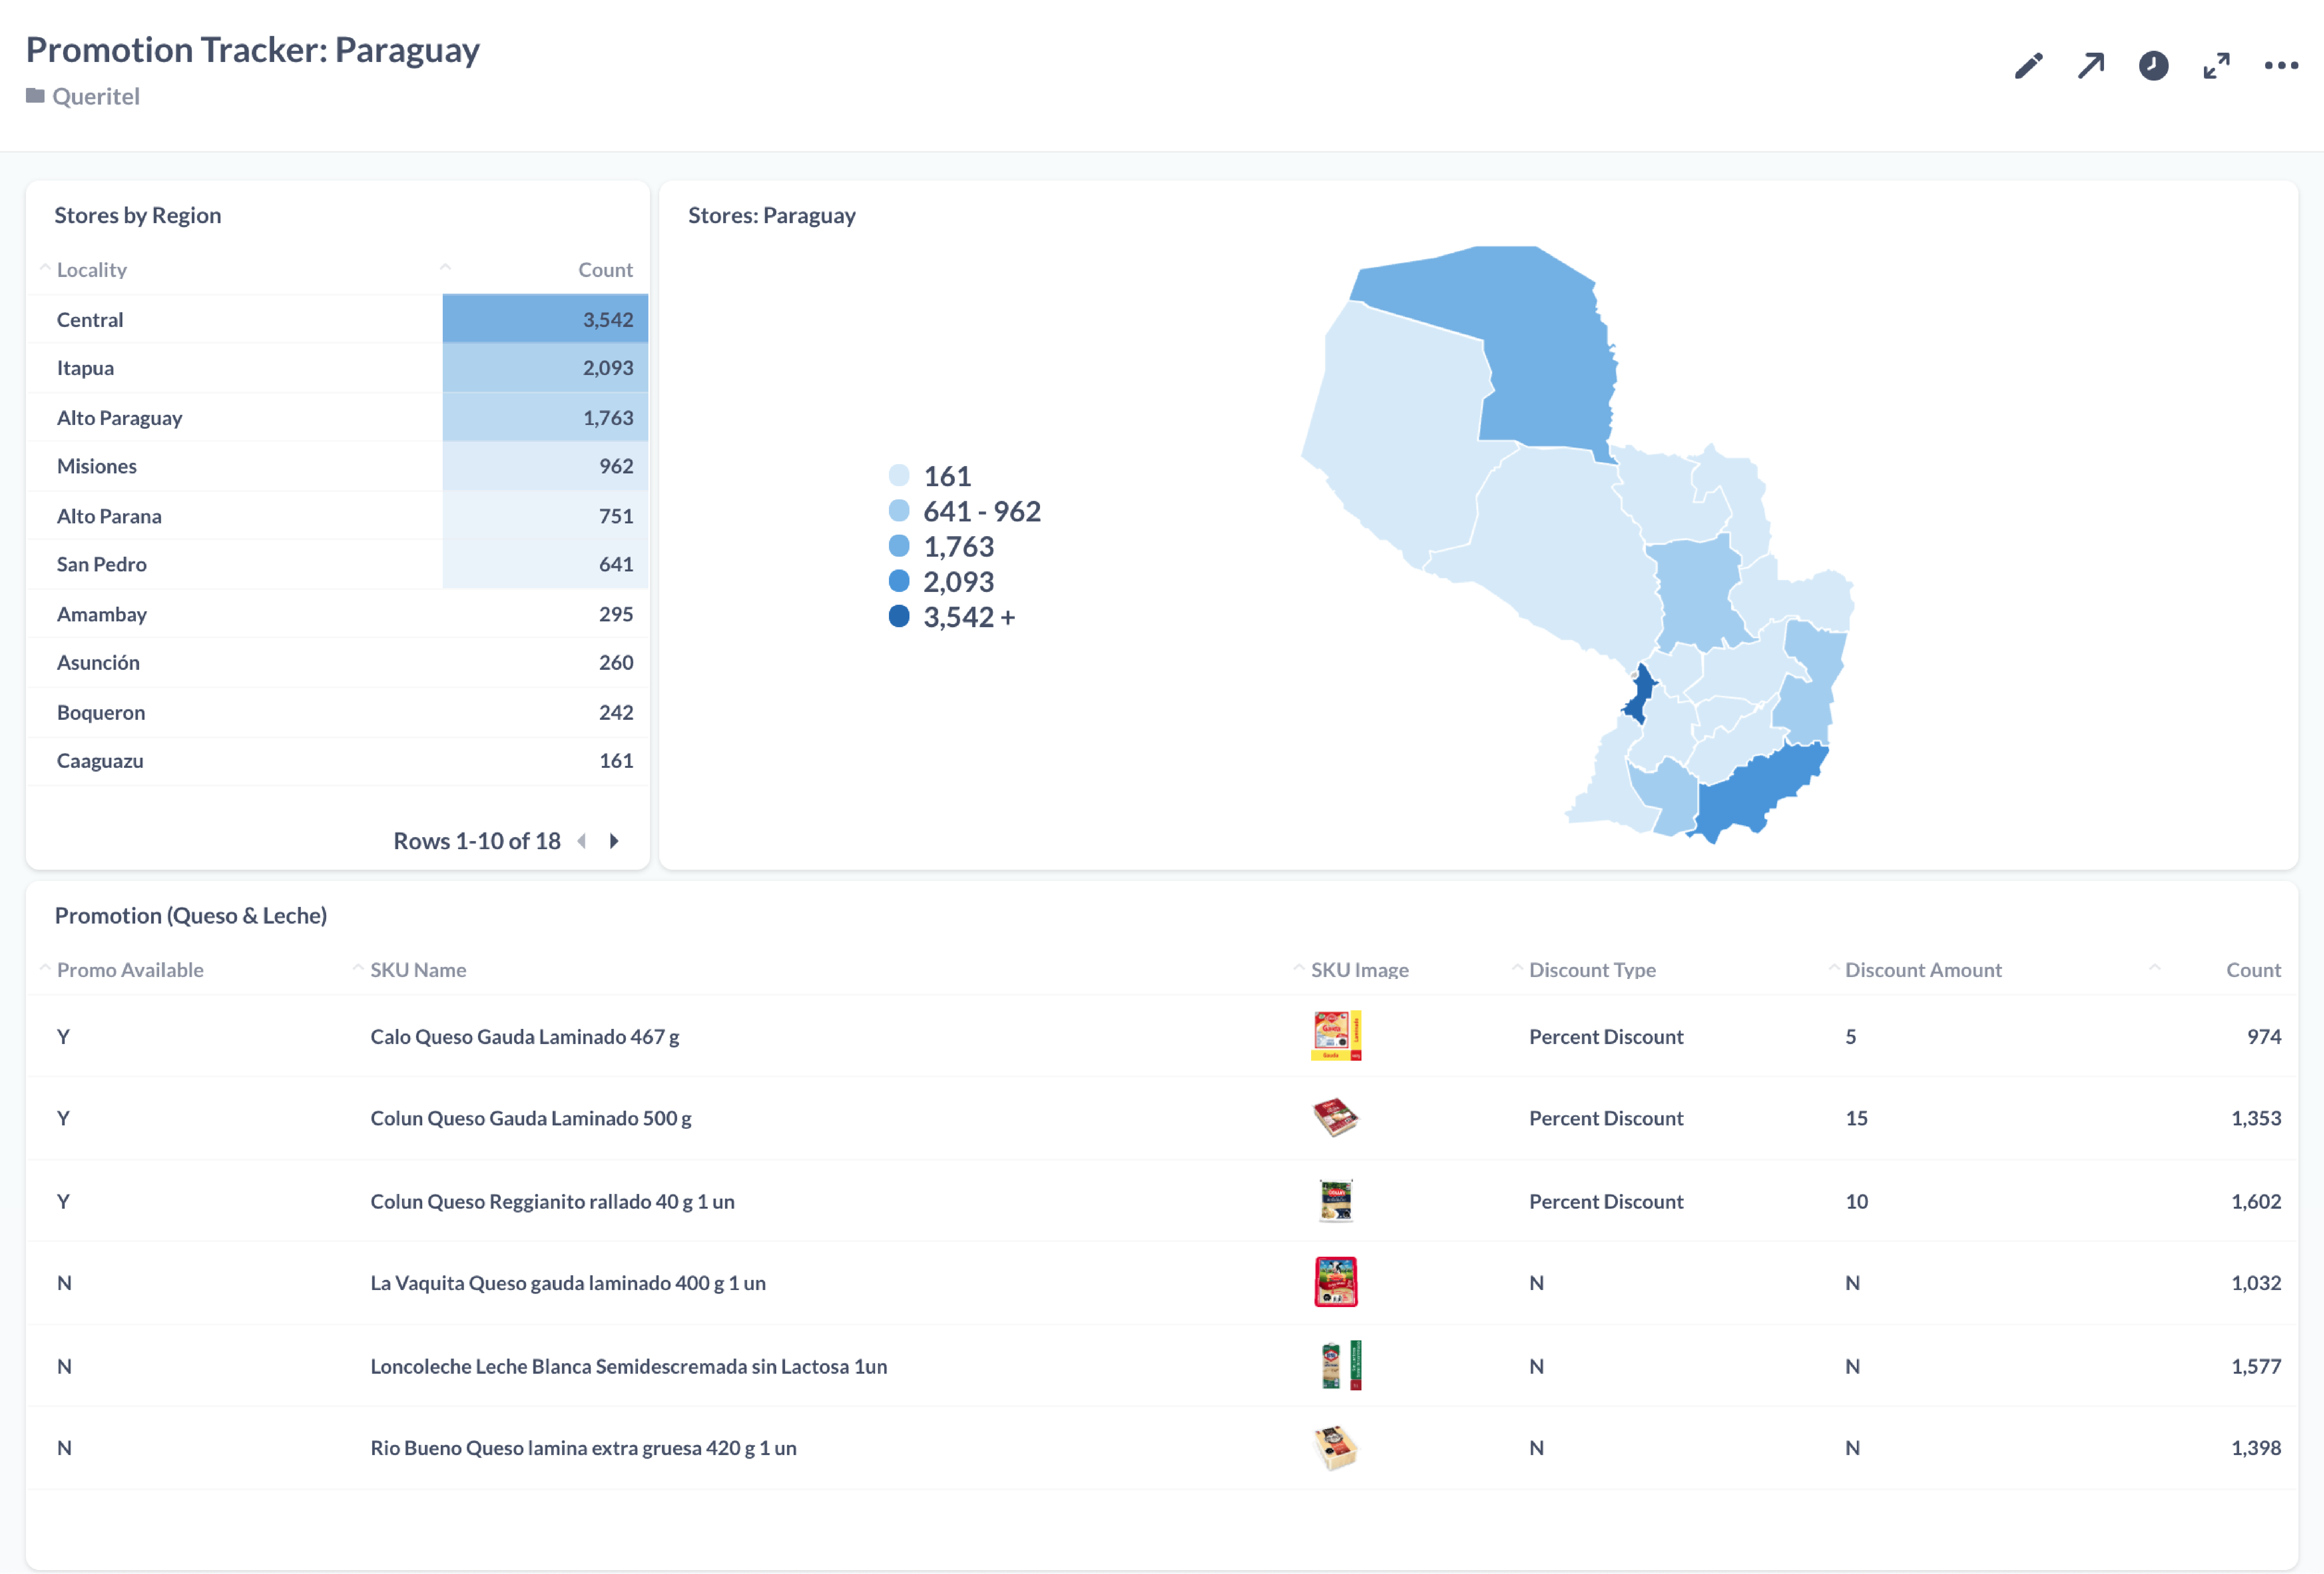2324x1574 pixels.
Task: Click the 3,542 + legend color dot
Action: (899, 616)
